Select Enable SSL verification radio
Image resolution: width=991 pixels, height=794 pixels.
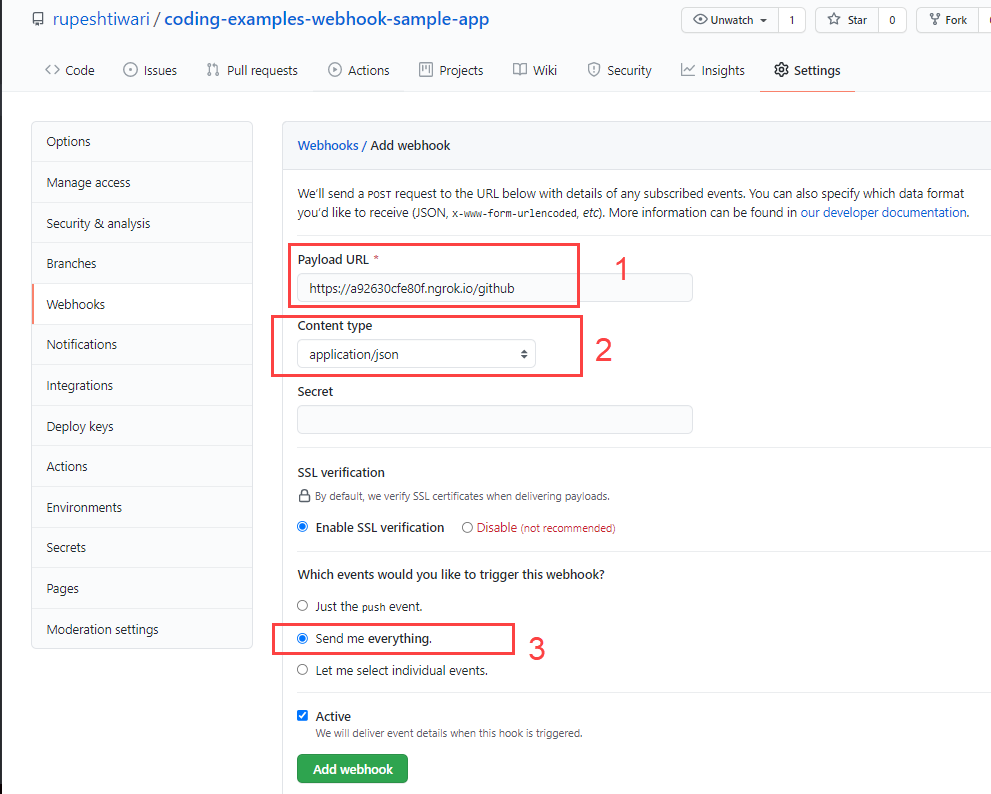(x=303, y=527)
